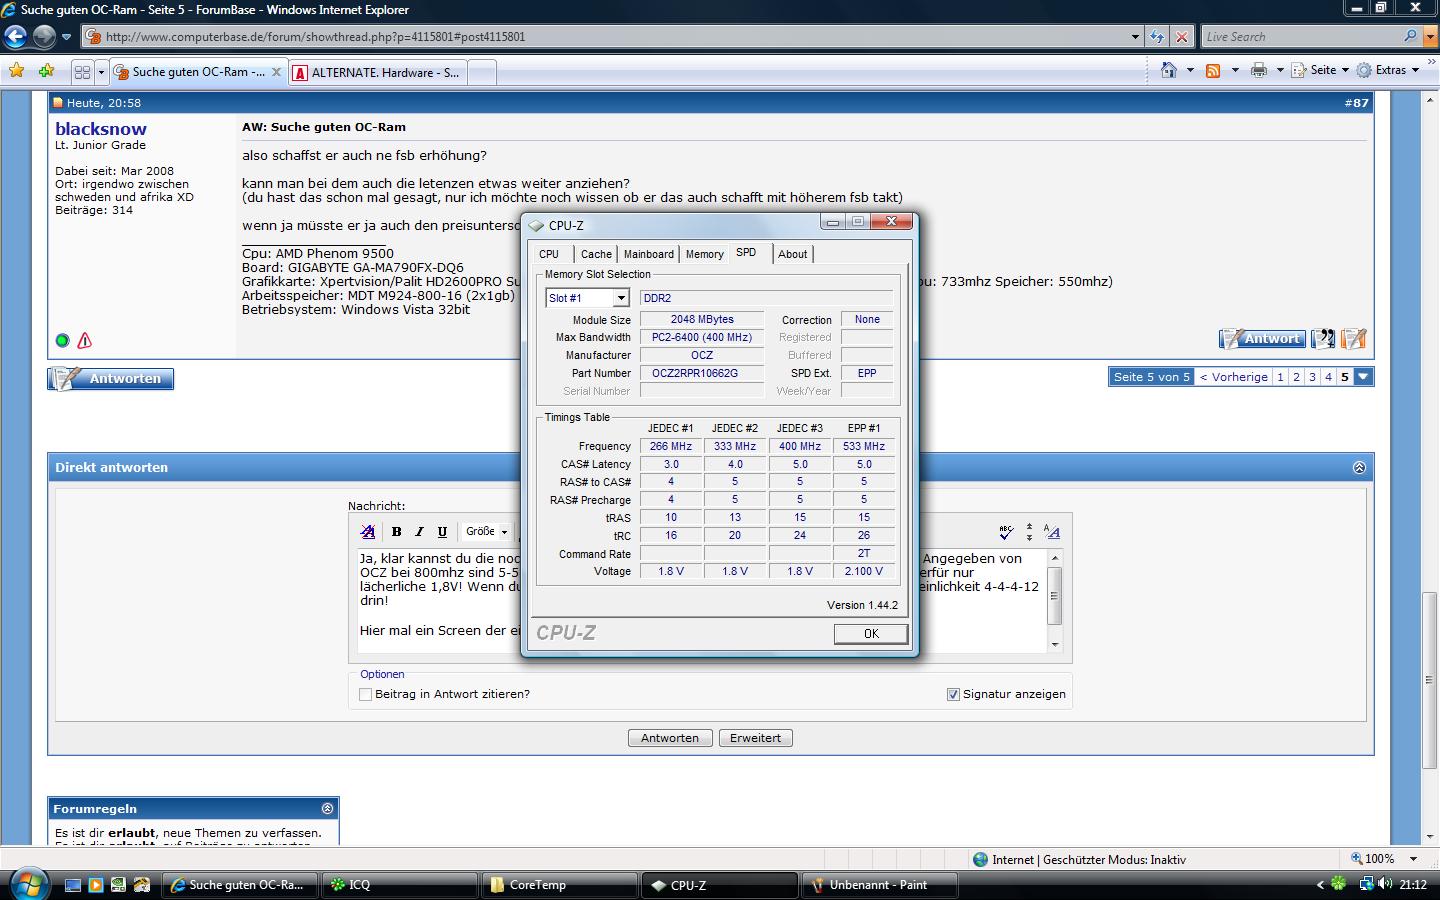
Task: Click the Erweitert button
Action: [x=755, y=738]
